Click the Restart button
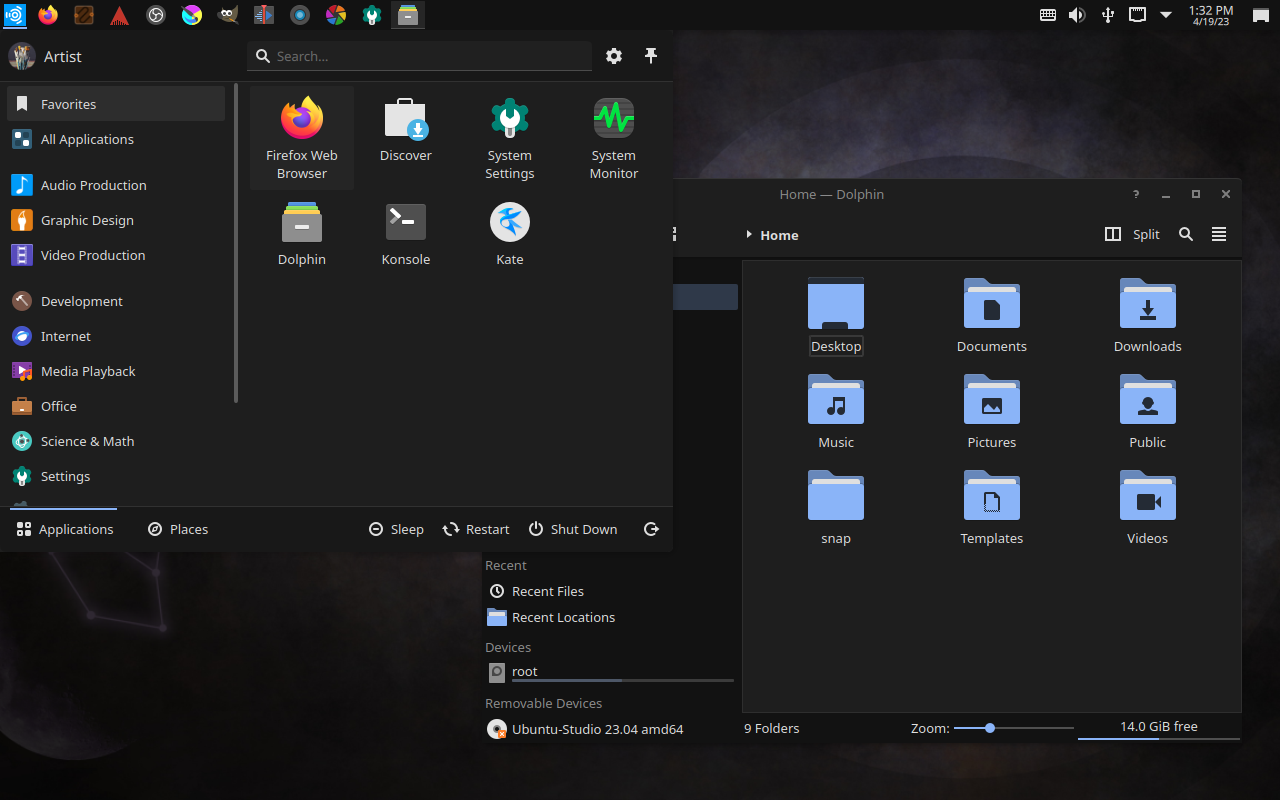The image size is (1280, 800). click(x=476, y=529)
